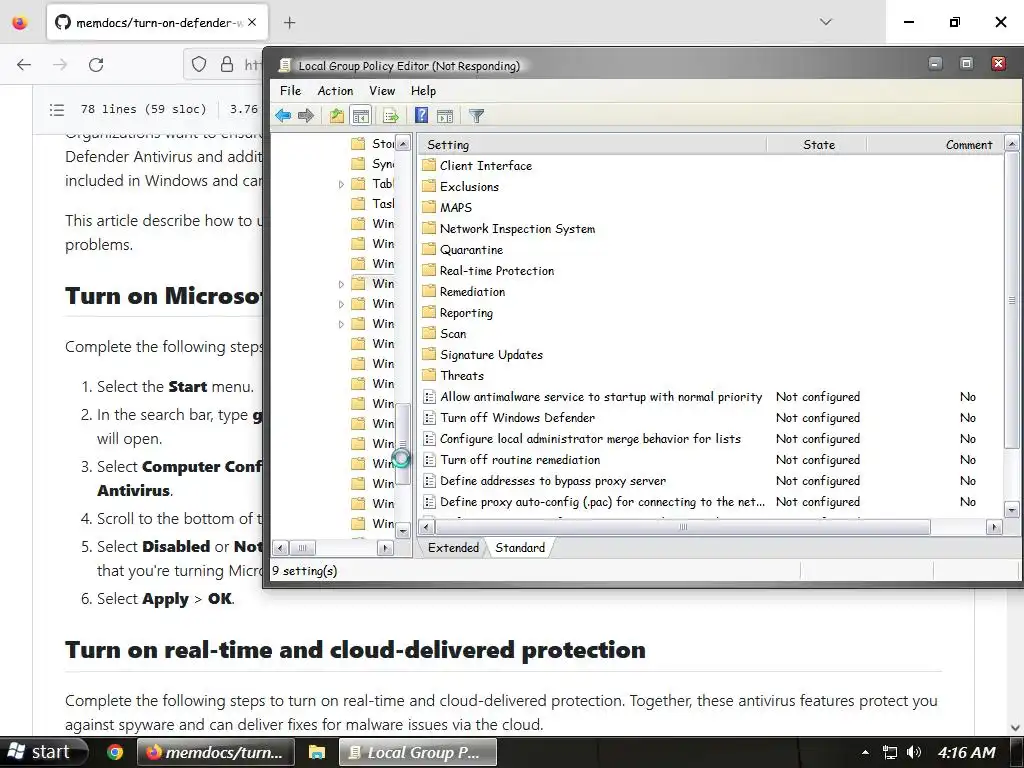Click the settings pane horizontal scrollbar thumb
The image size is (1024, 768).
coord(682,526)
